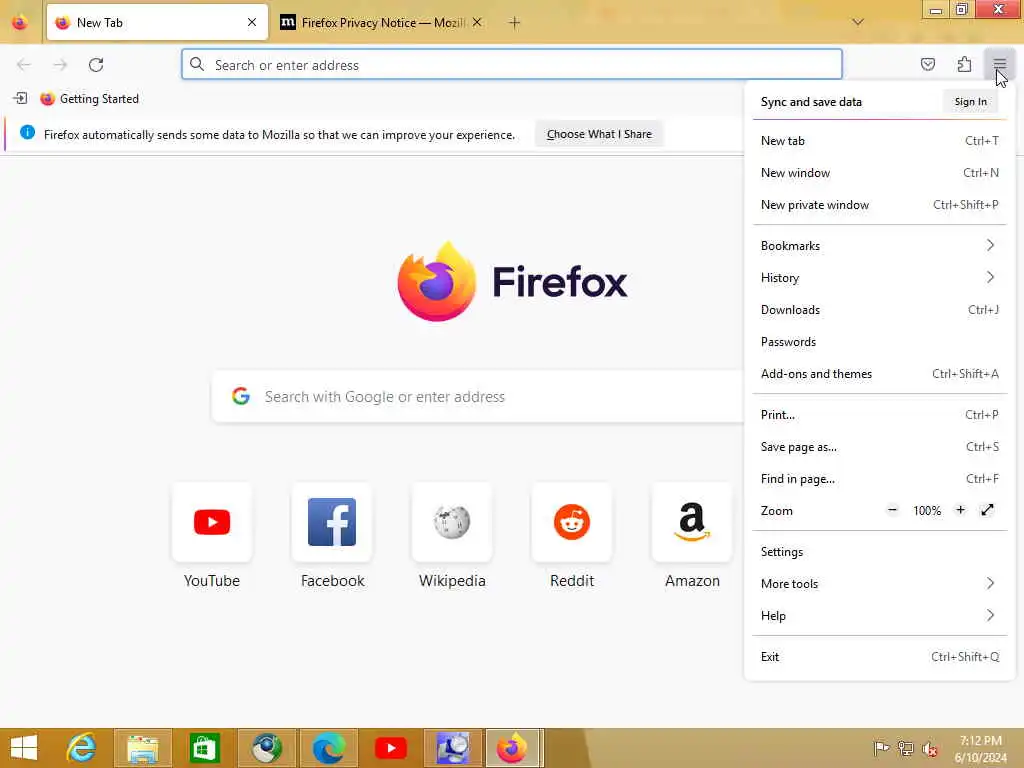Expand the More tools submenu
The height and width of the screenshot is (768, 1024).
(x=880, y=584)
